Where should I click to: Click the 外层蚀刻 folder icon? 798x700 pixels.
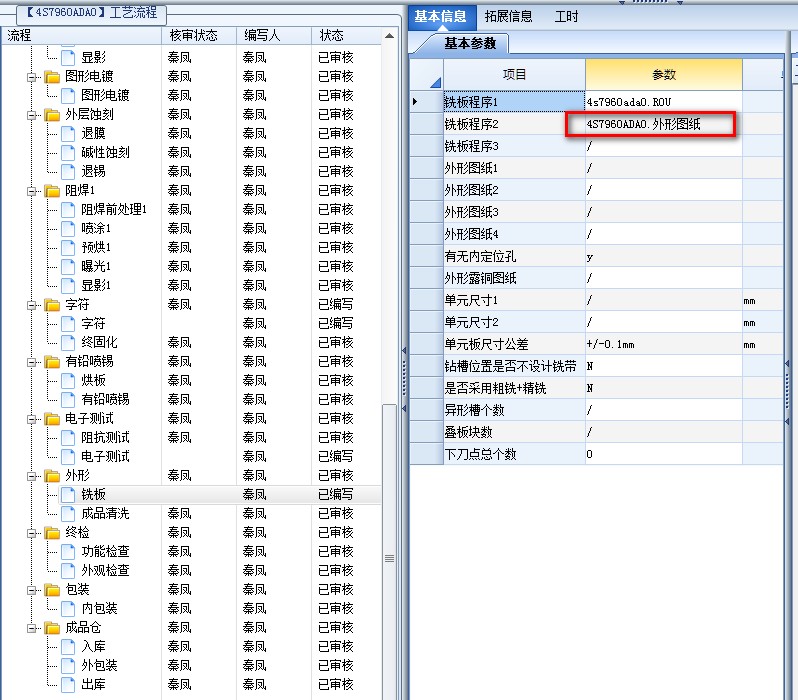point(52,115)
